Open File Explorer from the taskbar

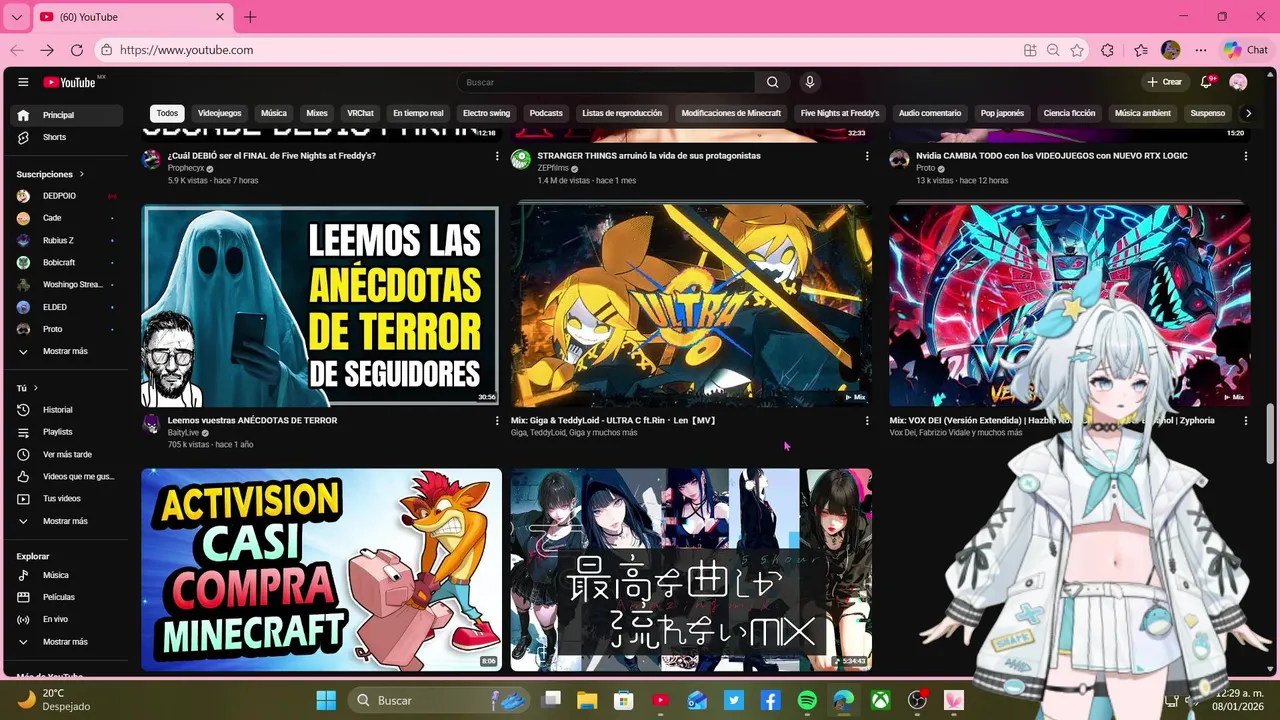coord(586,701)
